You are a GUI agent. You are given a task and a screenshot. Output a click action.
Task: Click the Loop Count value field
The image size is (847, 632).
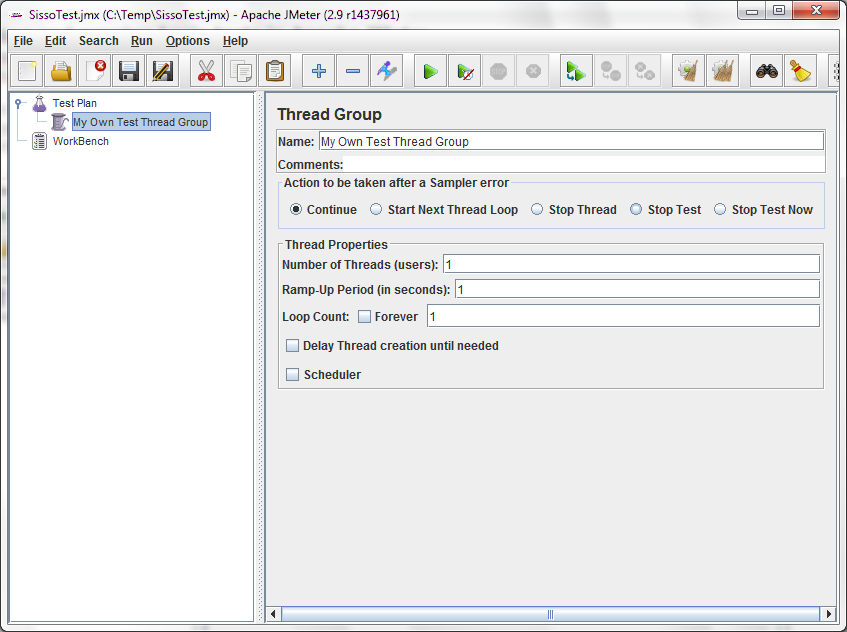[623, 316]
